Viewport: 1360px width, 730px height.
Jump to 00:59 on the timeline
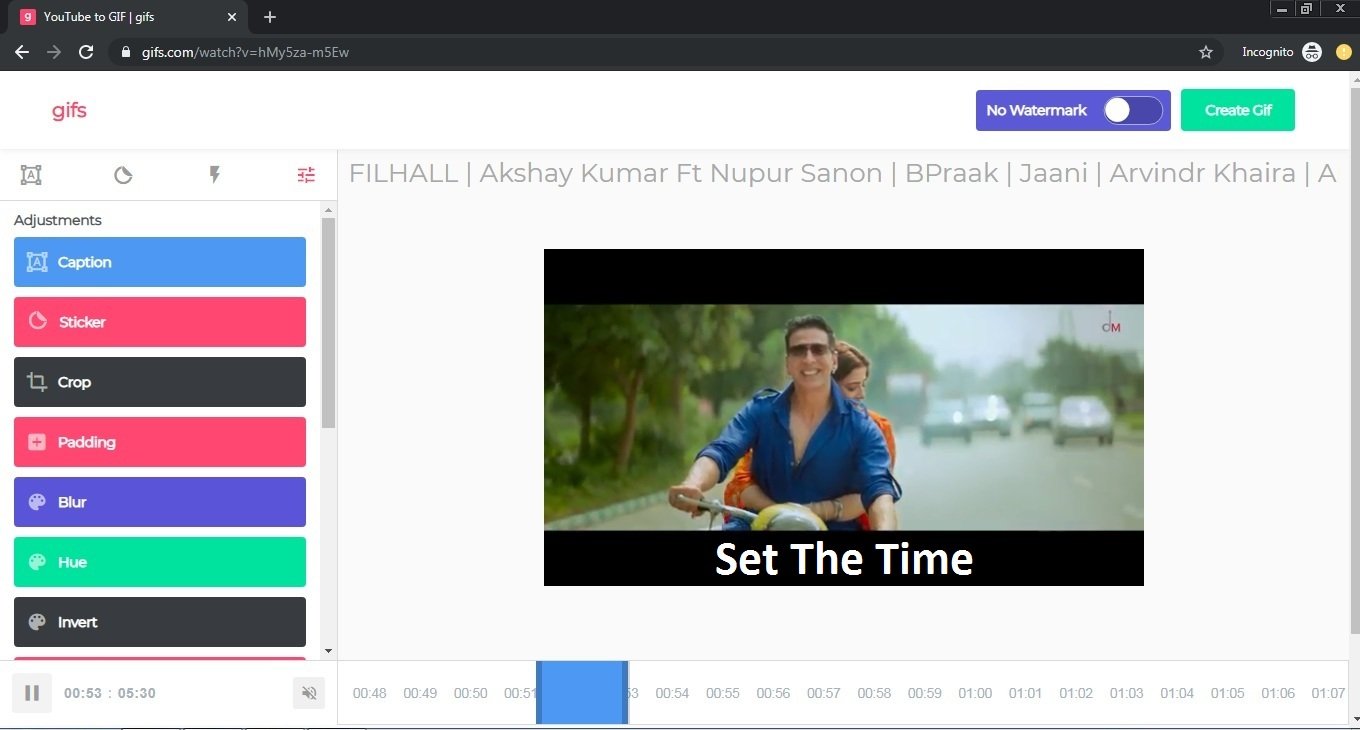click(x=924, y=693)
